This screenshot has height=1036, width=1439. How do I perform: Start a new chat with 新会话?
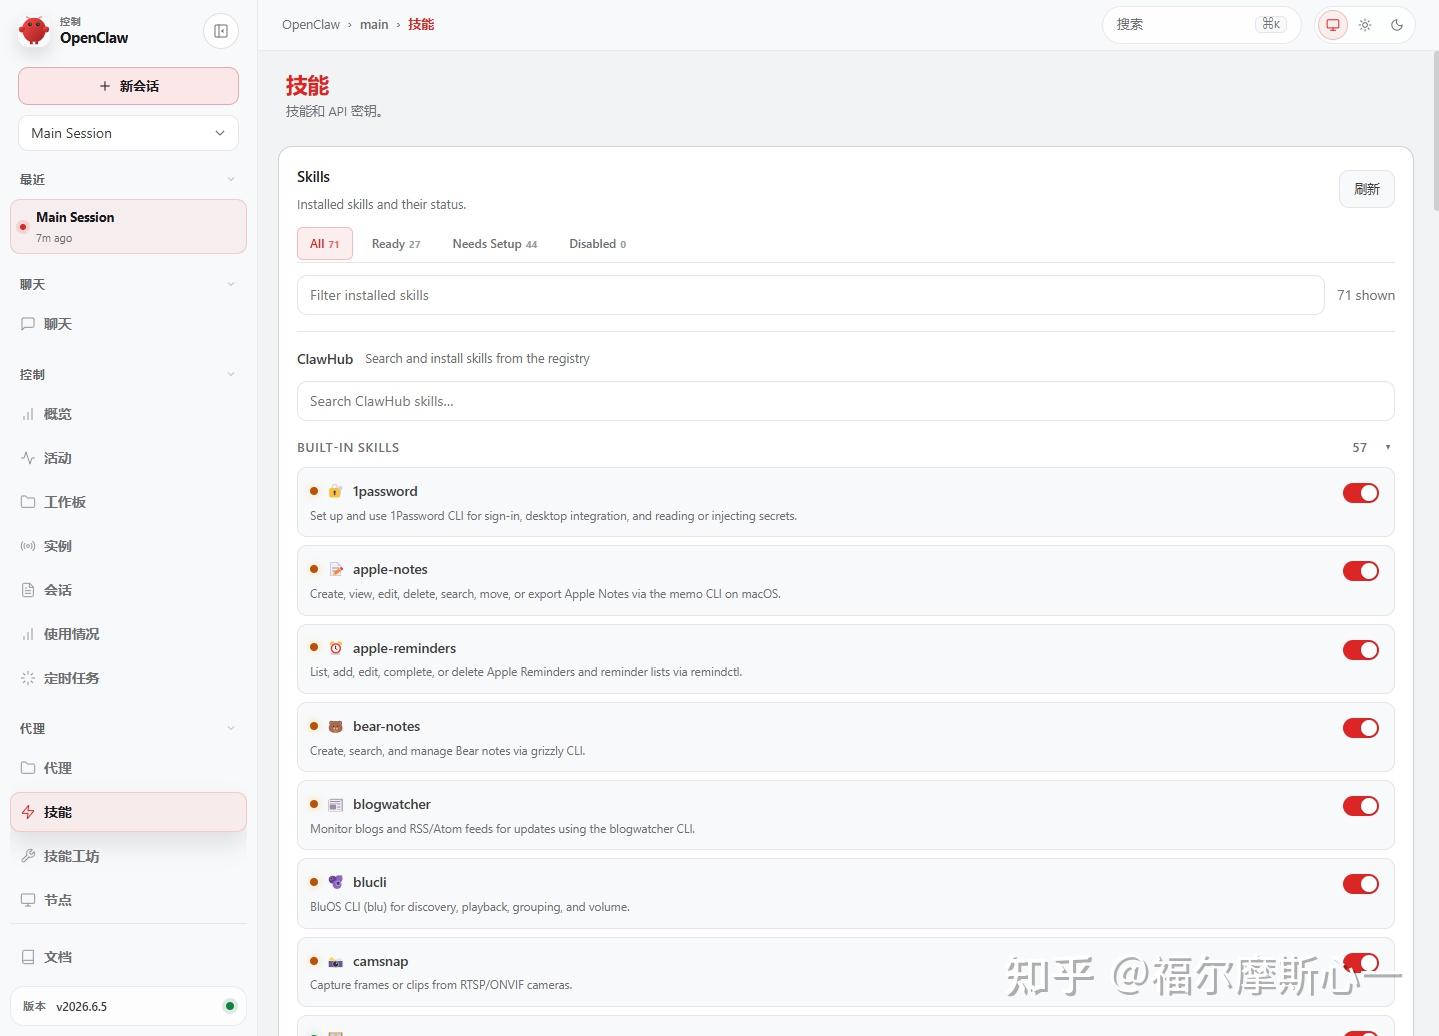point(128,86)
